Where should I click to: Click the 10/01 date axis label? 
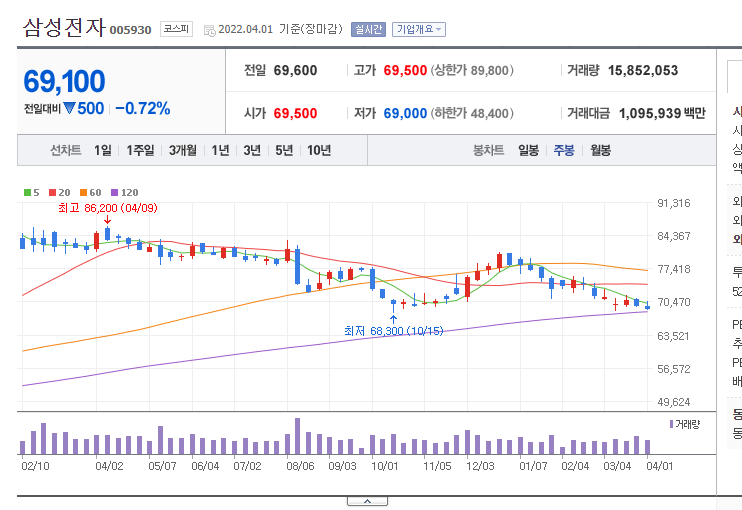coord(385,466)
